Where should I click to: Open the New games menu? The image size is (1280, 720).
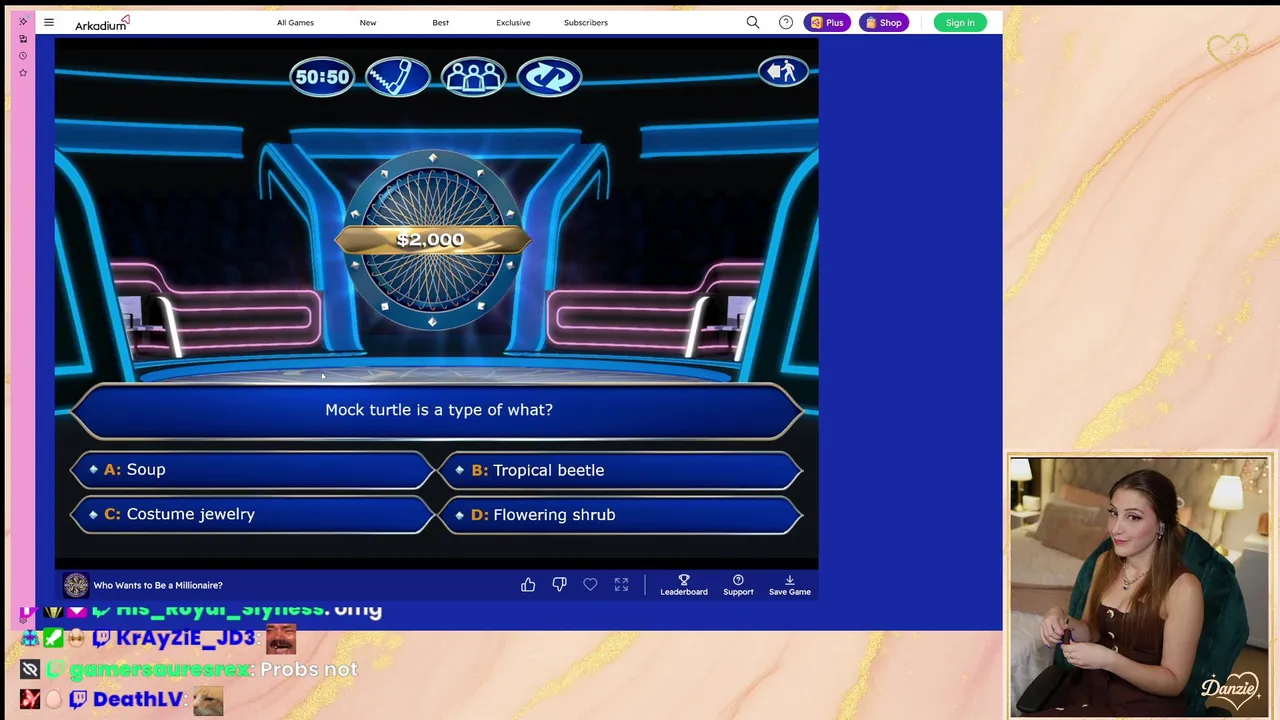click(x=368, y=22)
